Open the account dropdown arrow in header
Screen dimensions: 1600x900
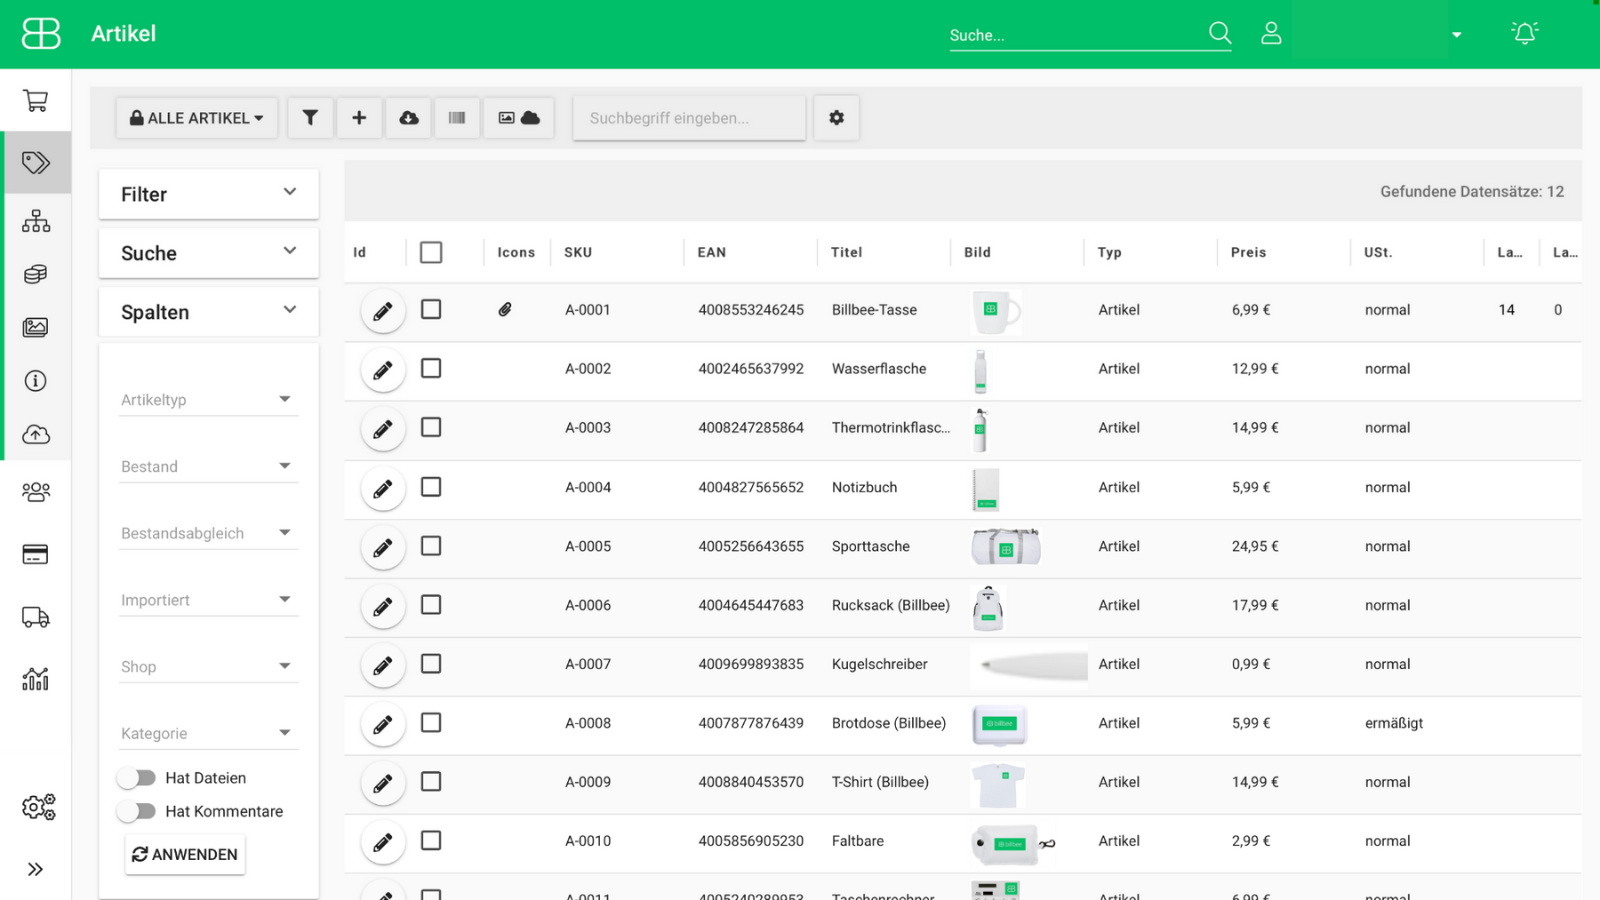click(1457, 35)
